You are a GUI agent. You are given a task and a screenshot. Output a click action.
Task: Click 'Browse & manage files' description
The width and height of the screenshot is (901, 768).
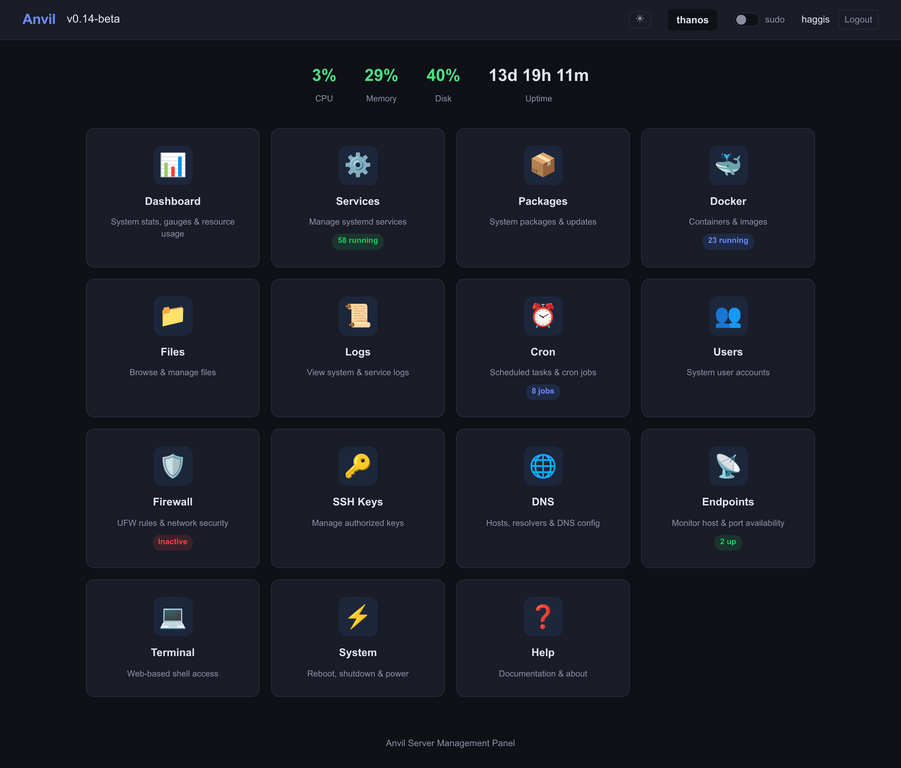click(172, 373)
